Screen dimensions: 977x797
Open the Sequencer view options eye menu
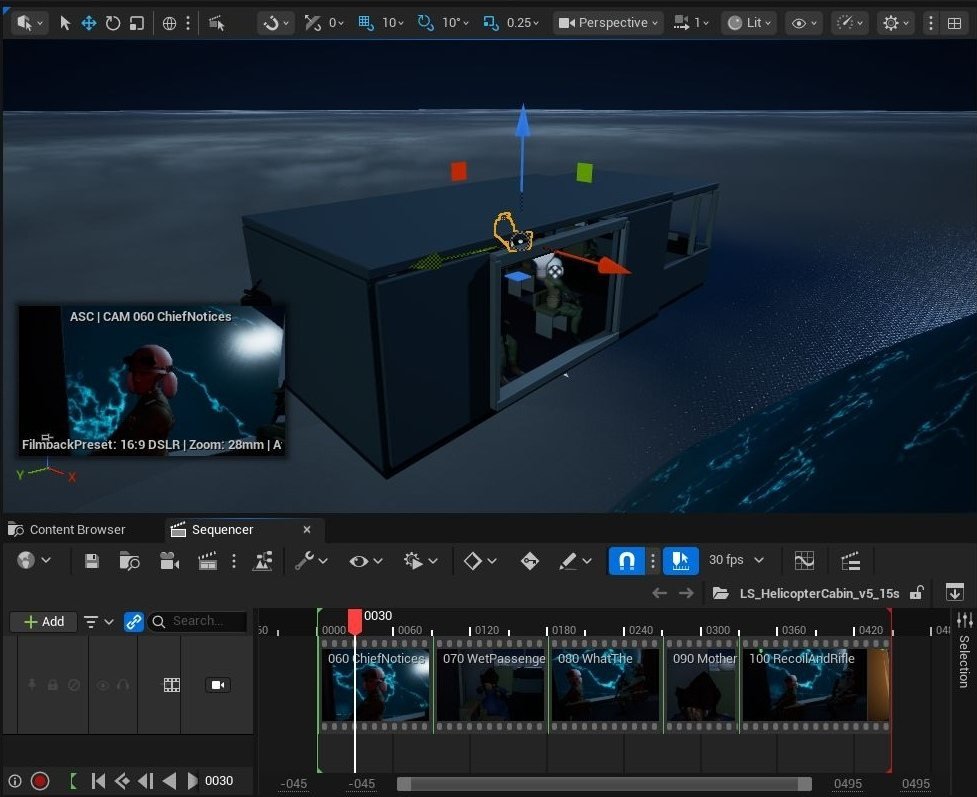pos(365,561)
